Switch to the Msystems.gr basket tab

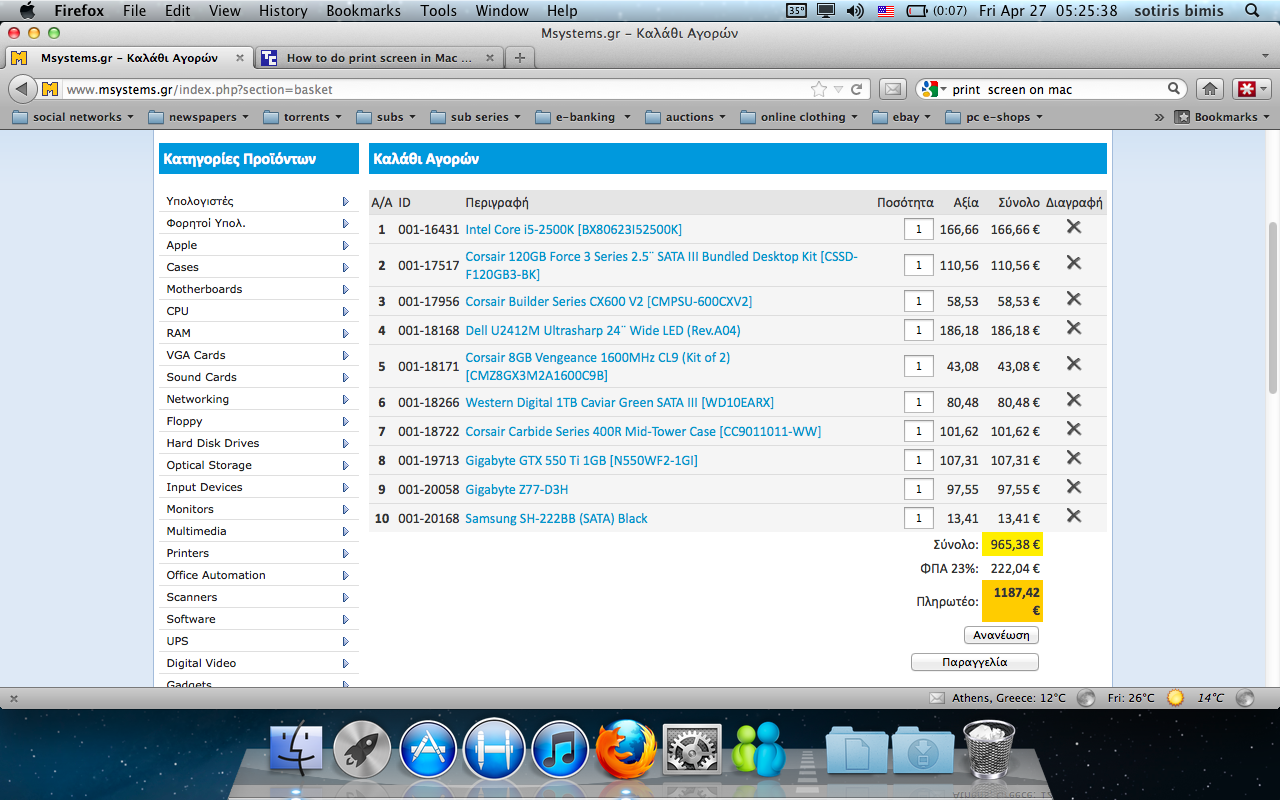click(128, 57)
